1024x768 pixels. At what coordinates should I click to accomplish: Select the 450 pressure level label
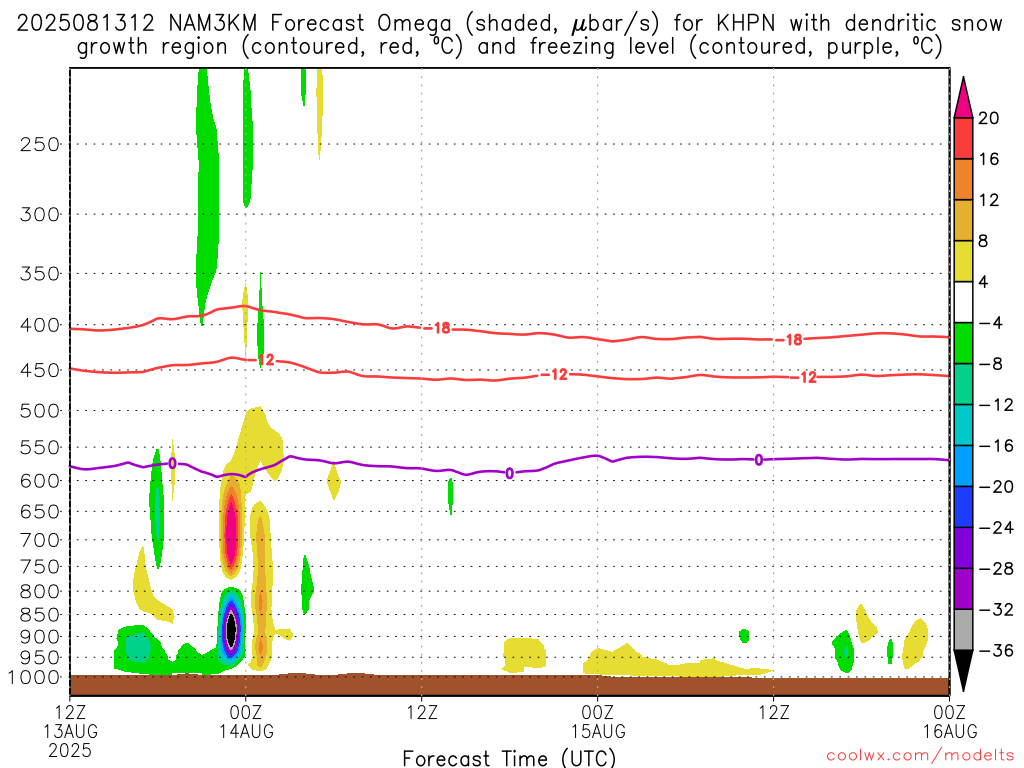40,370
